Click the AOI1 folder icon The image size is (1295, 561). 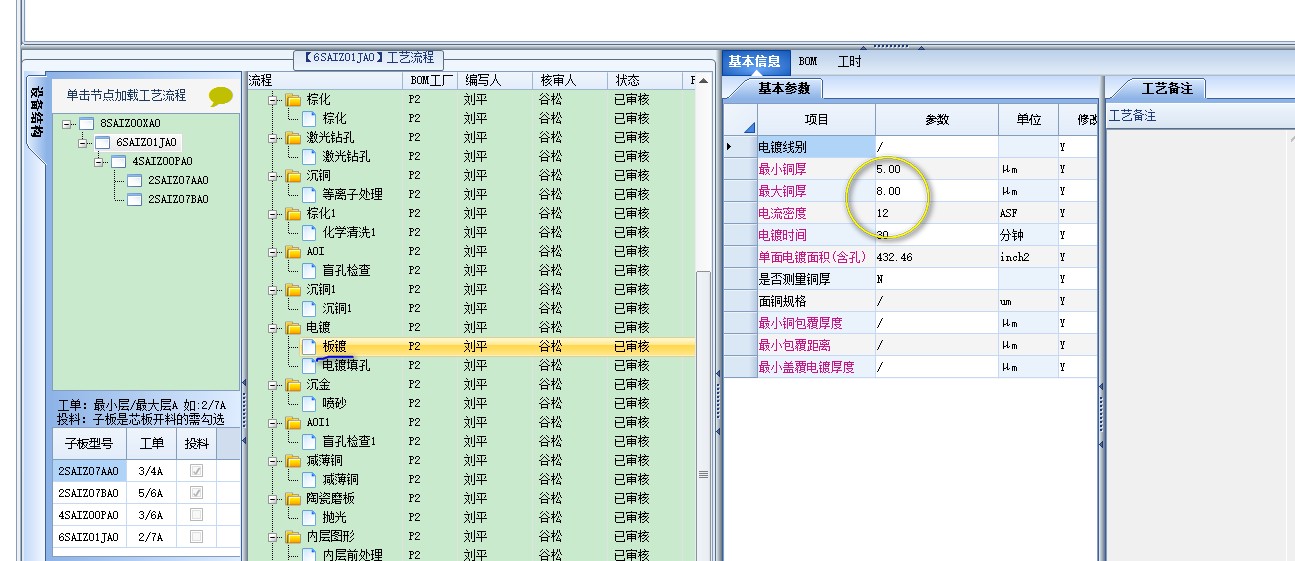293,422
